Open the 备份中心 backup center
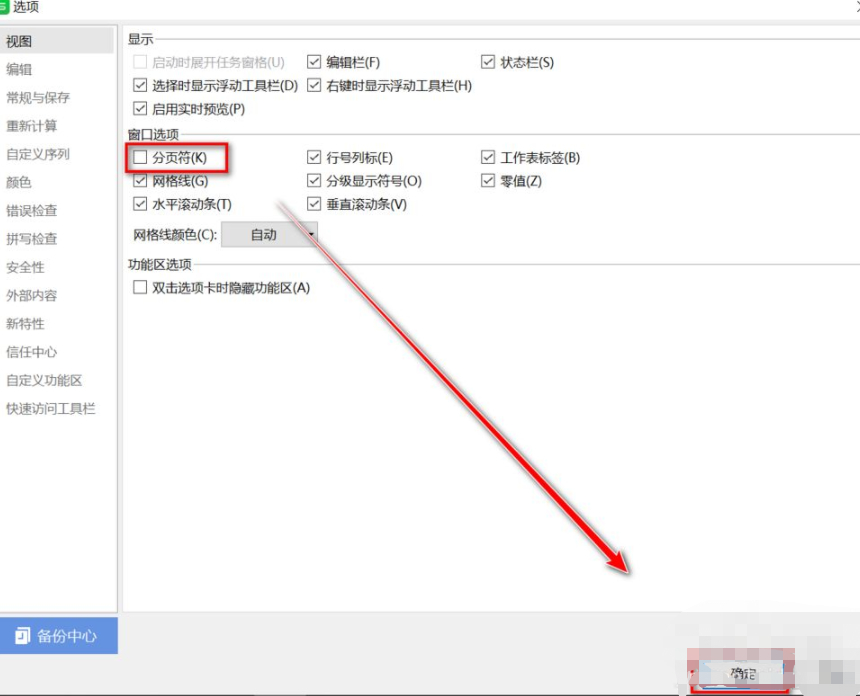Screen dimensions: 860x696 click(x=59, y=636)
